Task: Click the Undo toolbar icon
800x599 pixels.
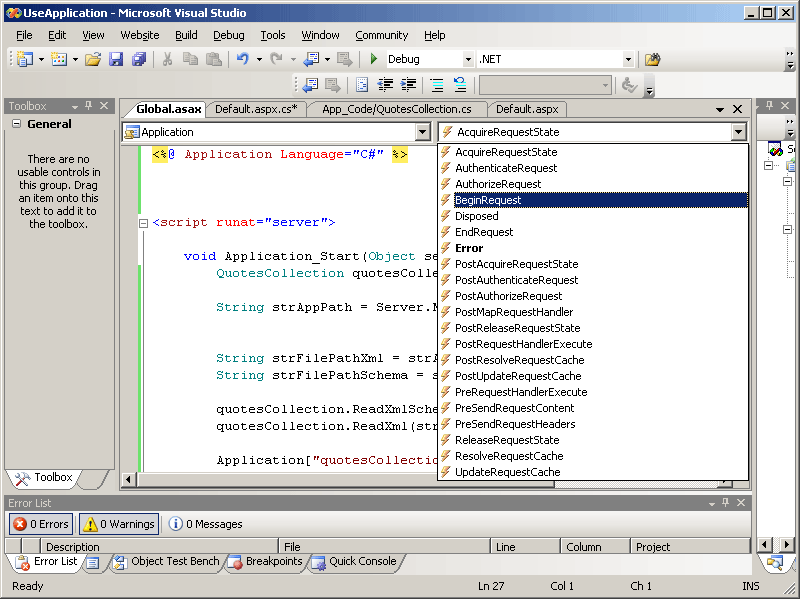Action: point(242,60)
